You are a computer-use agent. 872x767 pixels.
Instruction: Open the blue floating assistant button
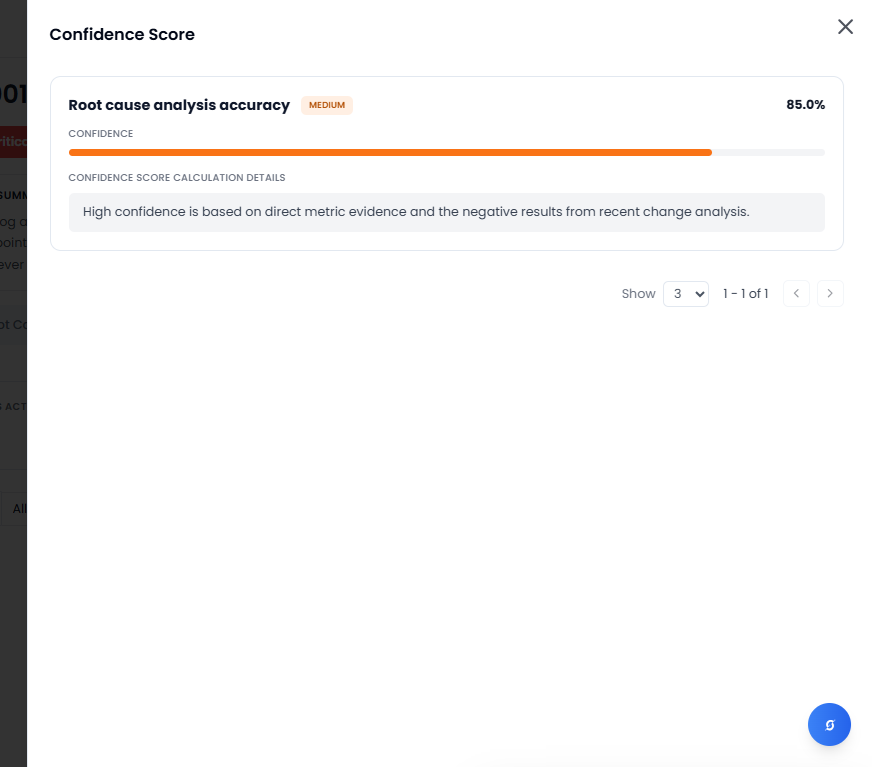(x=829, y=724)
